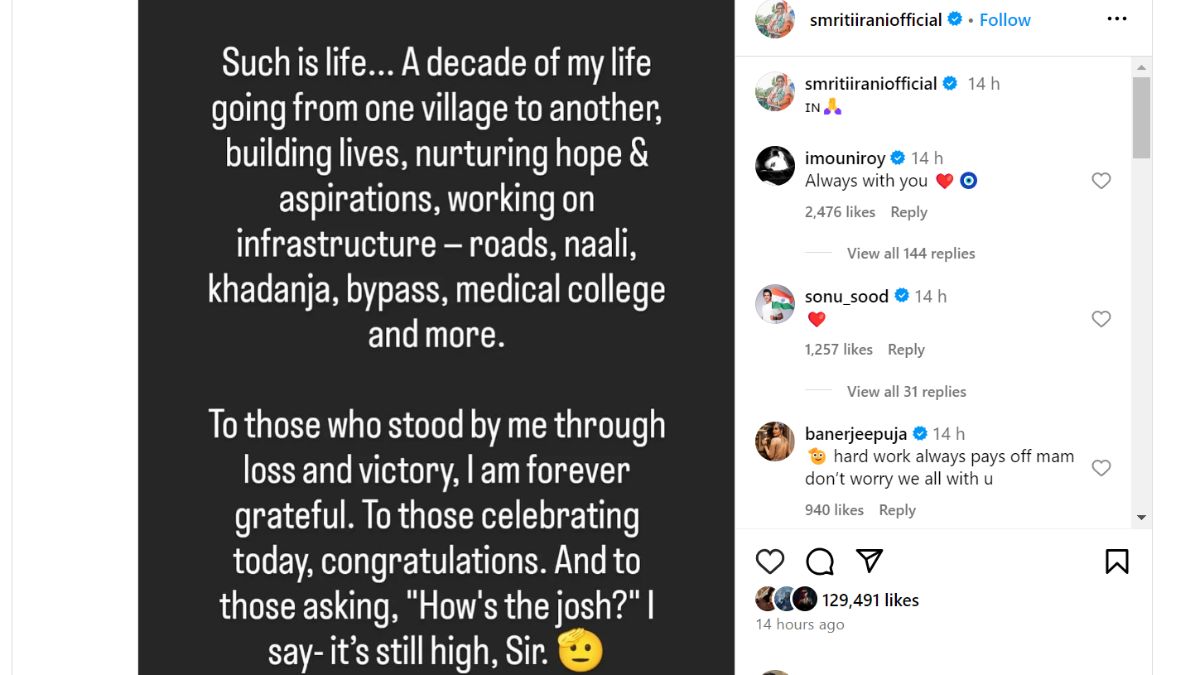Like the post with heart icon
1200x675 pixels.
(x=770, y=561)
